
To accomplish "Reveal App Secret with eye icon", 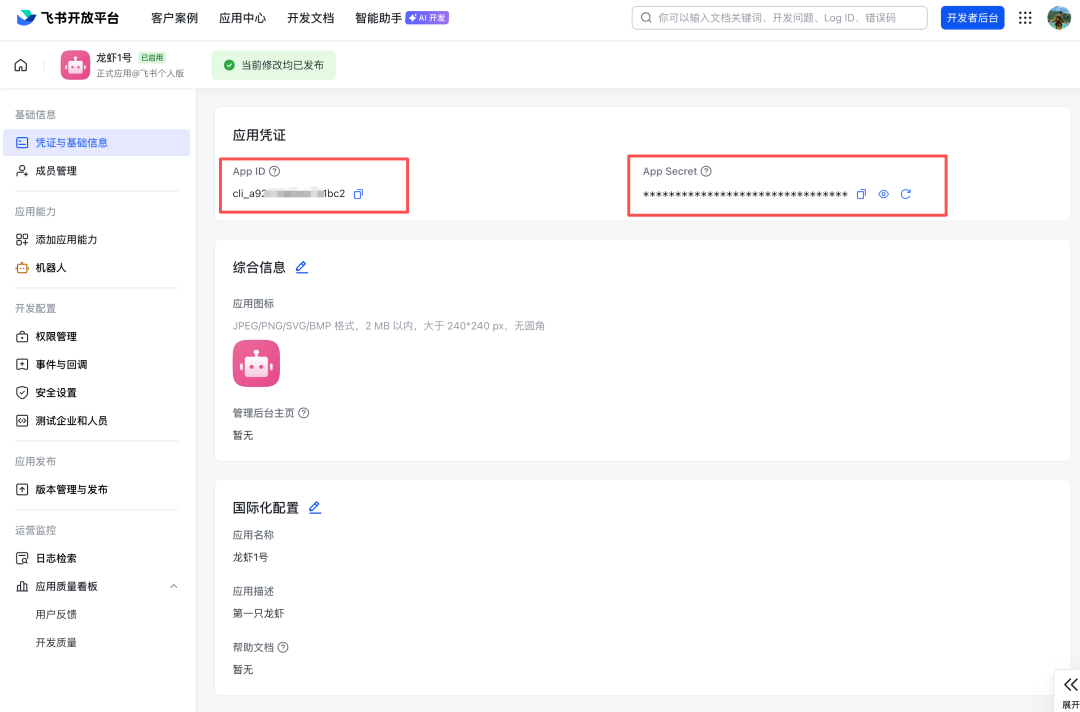I will (883, 194).
